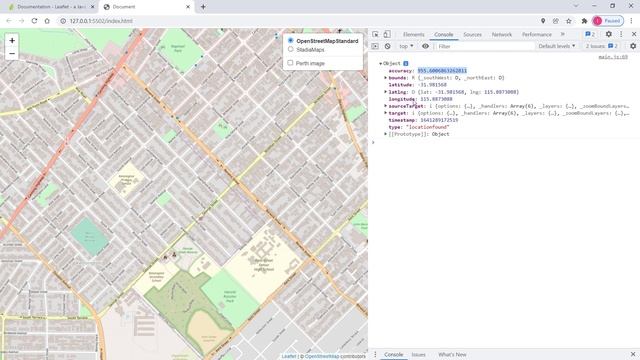The image size is (640, 360).
Task: Activate DevTools inspect element picker
Action: (x=375, y=35)
